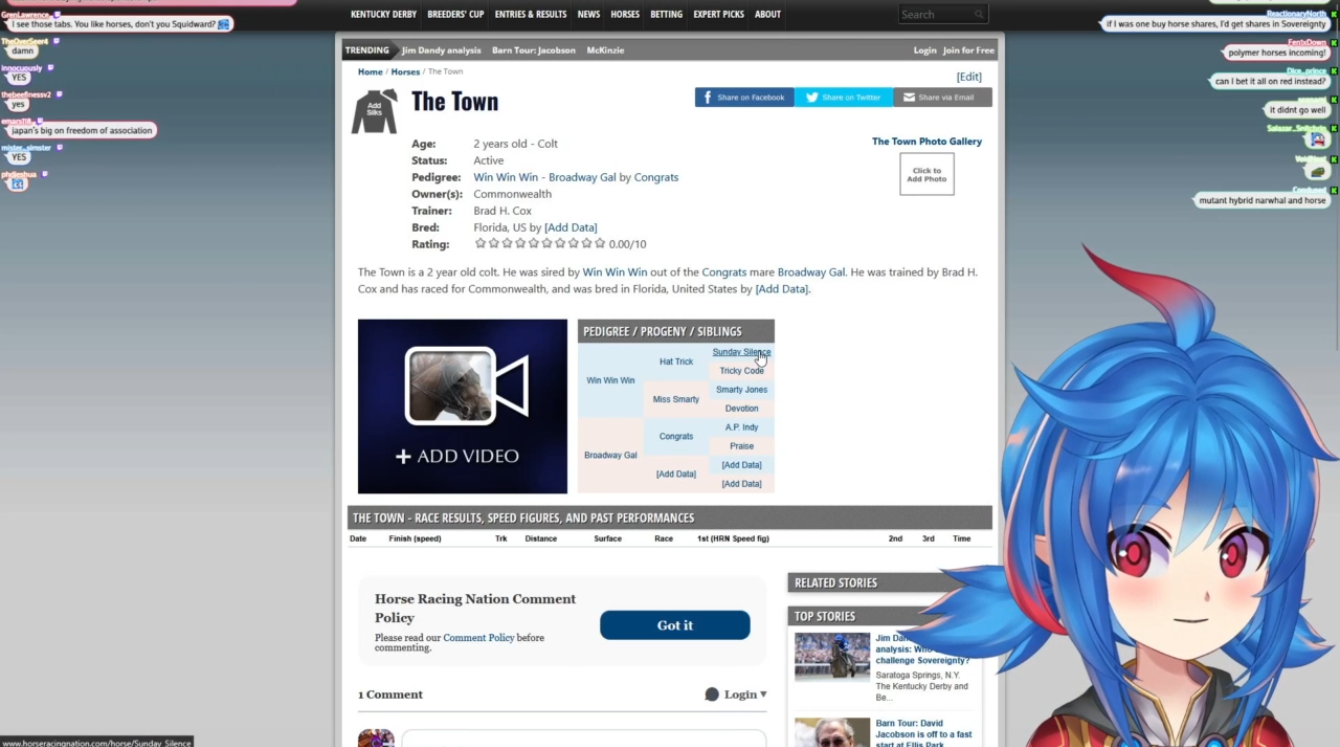Viewport: 1340px width, 747px height.
Task: Open the Expert Picks menu
Action: [718, 14]
